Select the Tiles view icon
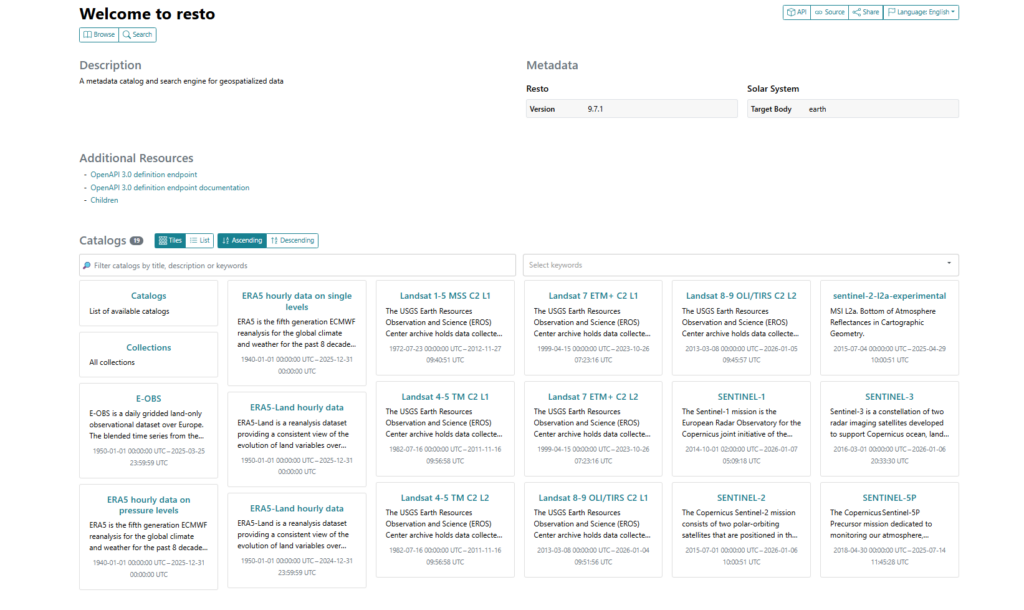This screenshot has height=610, width=1024. coord(165,240)
